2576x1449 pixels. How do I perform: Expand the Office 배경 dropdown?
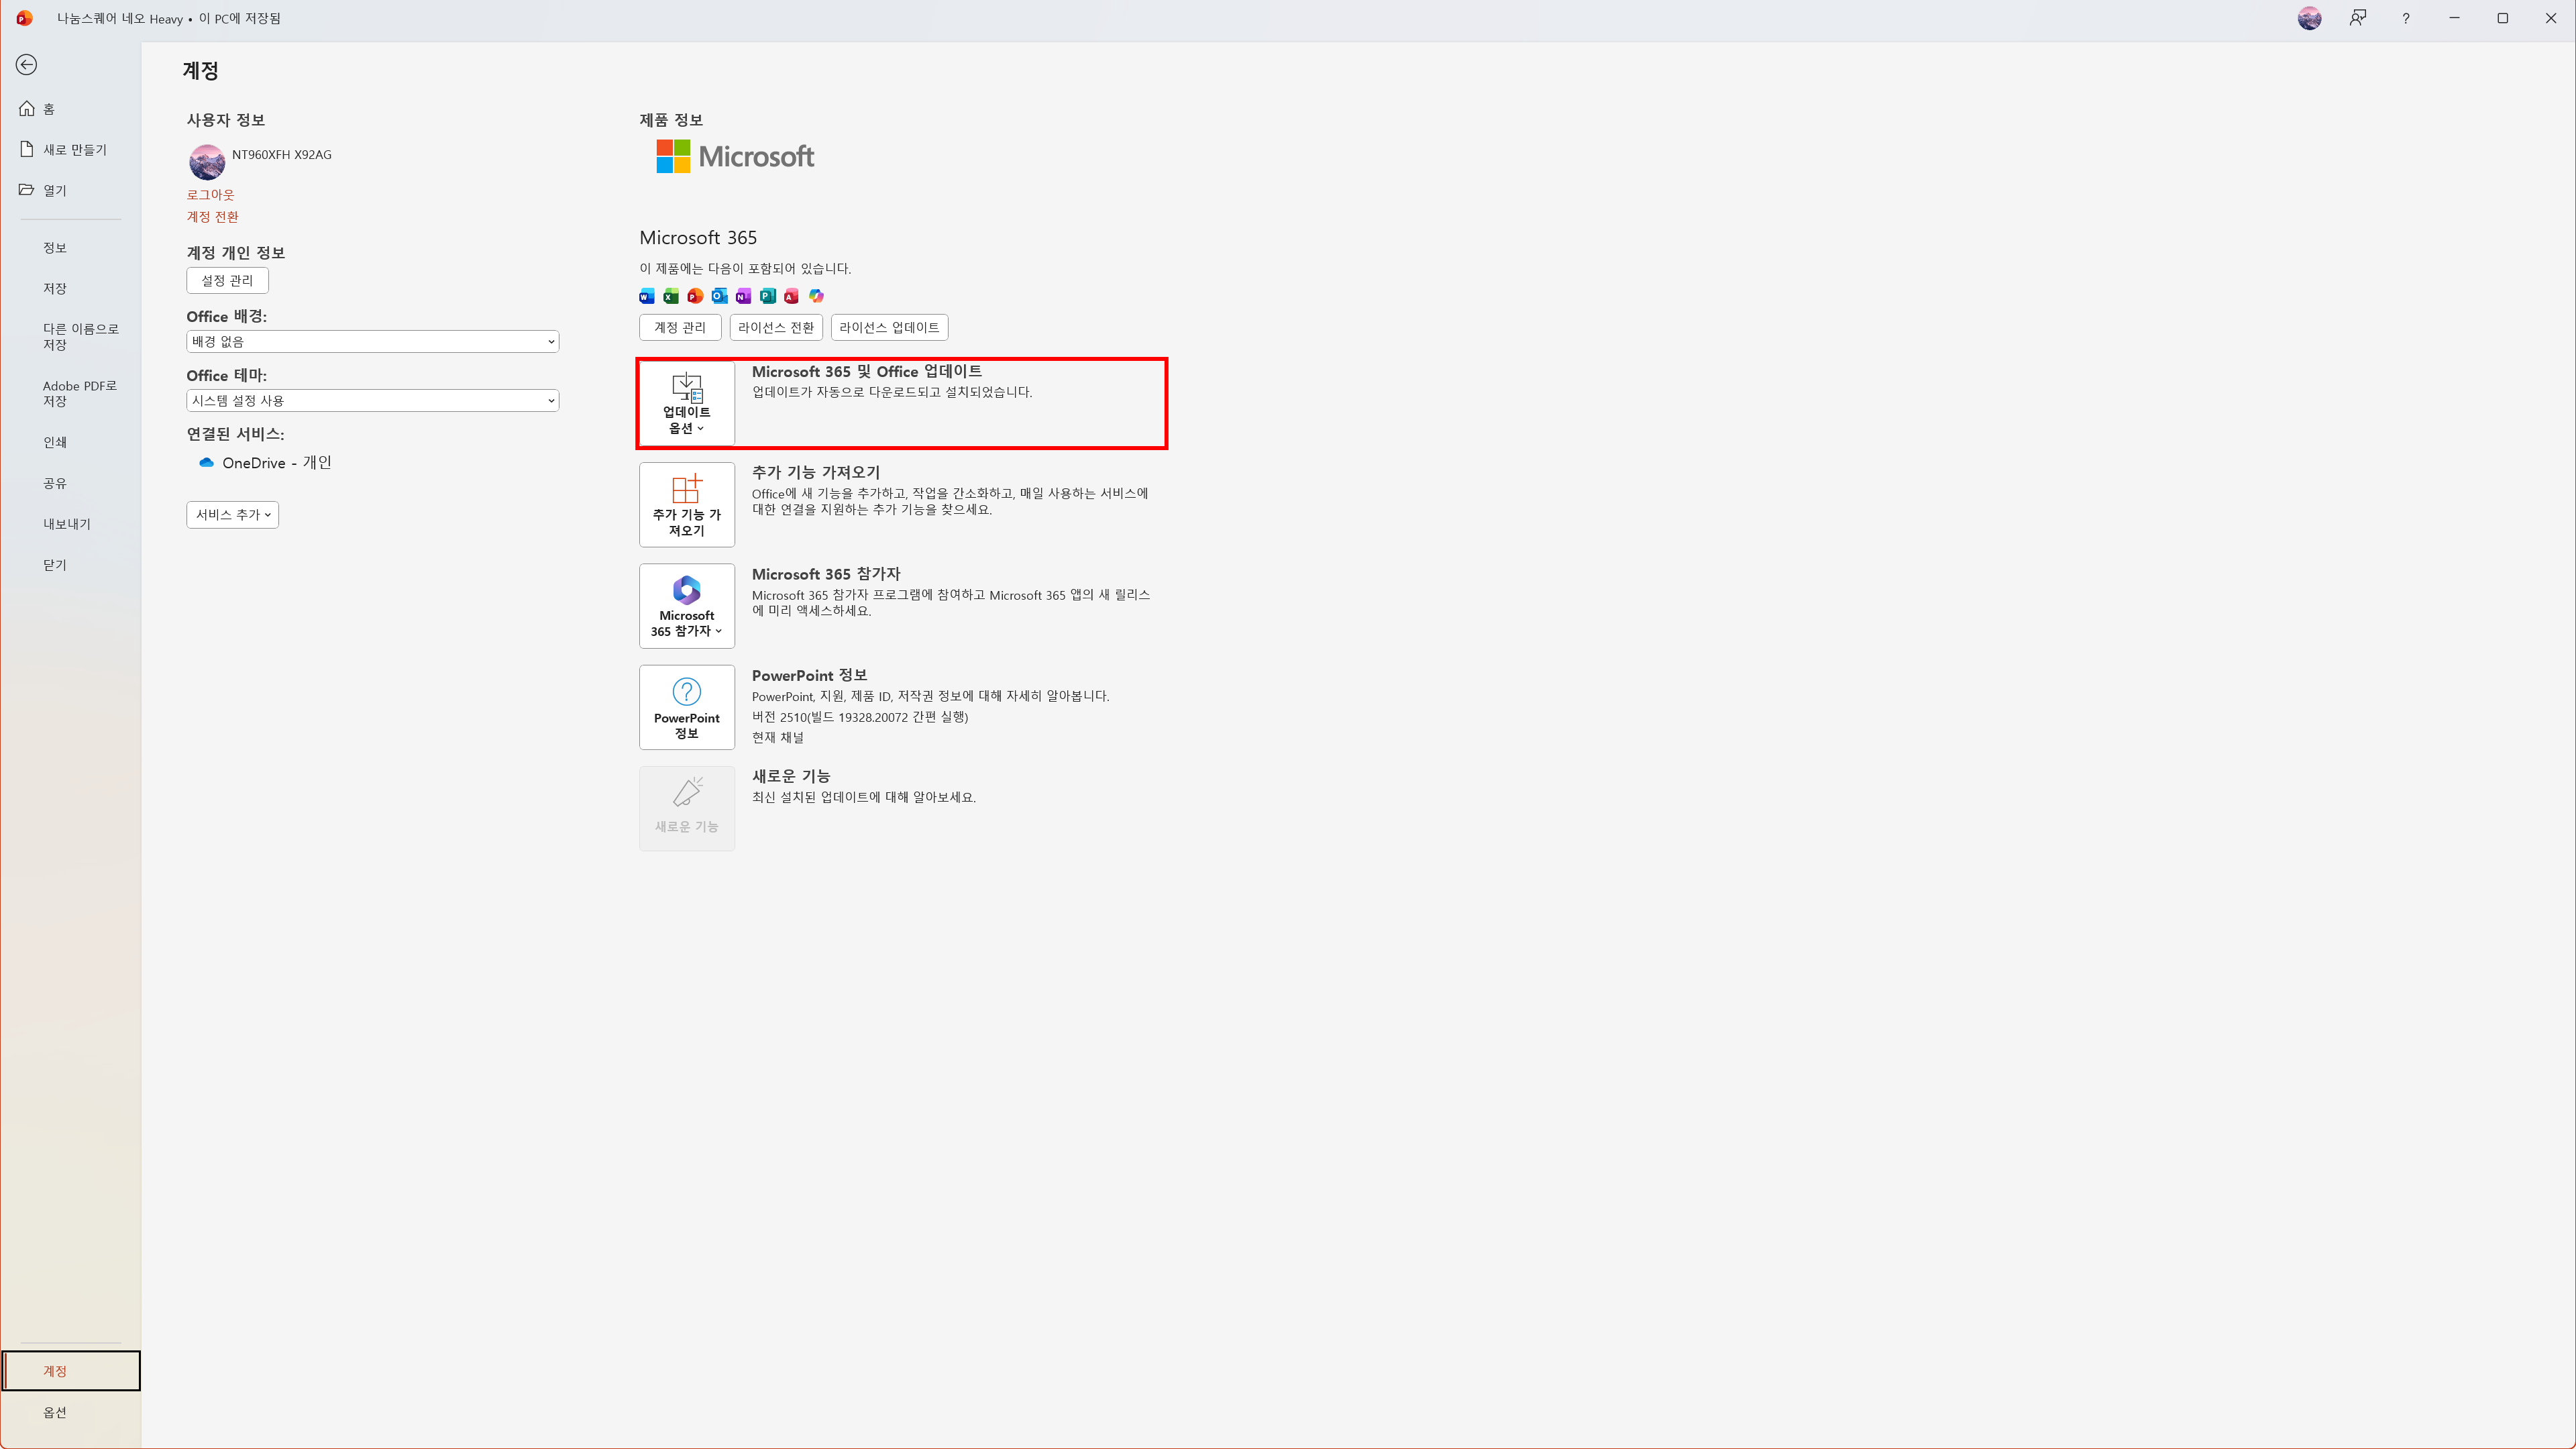point(372,342)
